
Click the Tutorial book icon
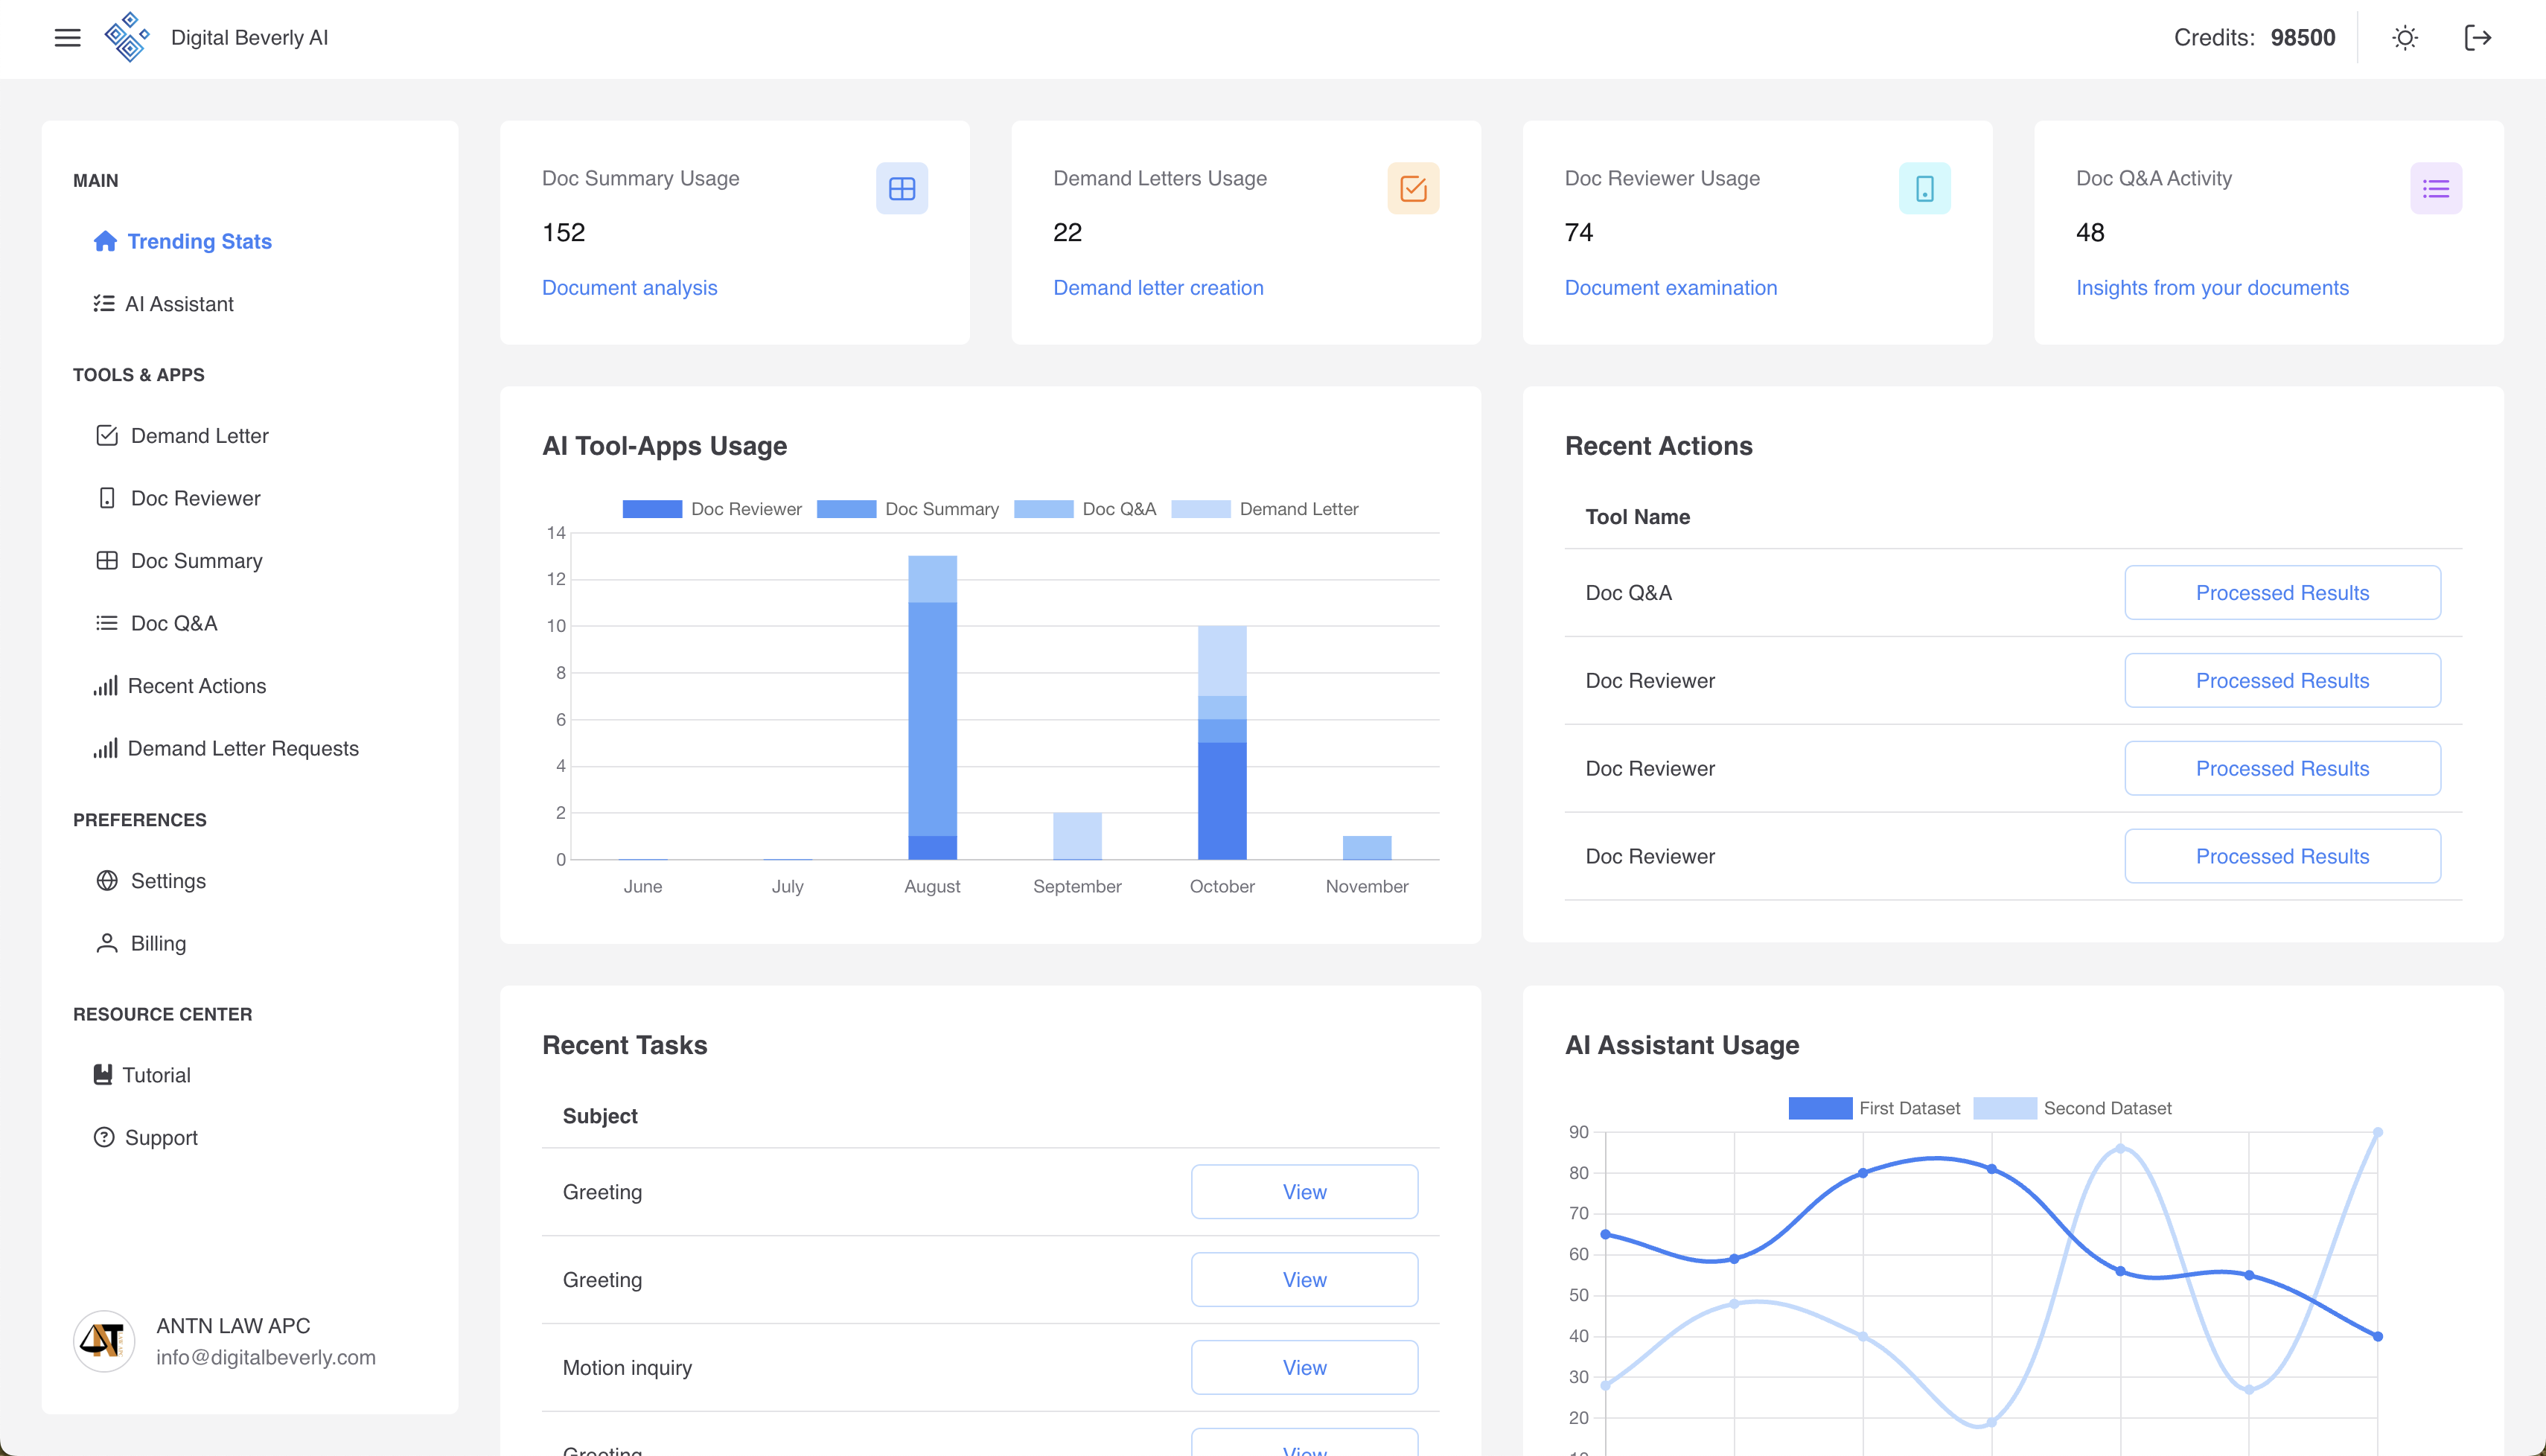(102, 1074)
